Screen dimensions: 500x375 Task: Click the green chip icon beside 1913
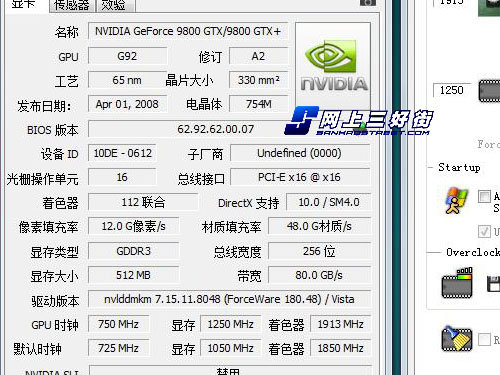tap(489, 7)
